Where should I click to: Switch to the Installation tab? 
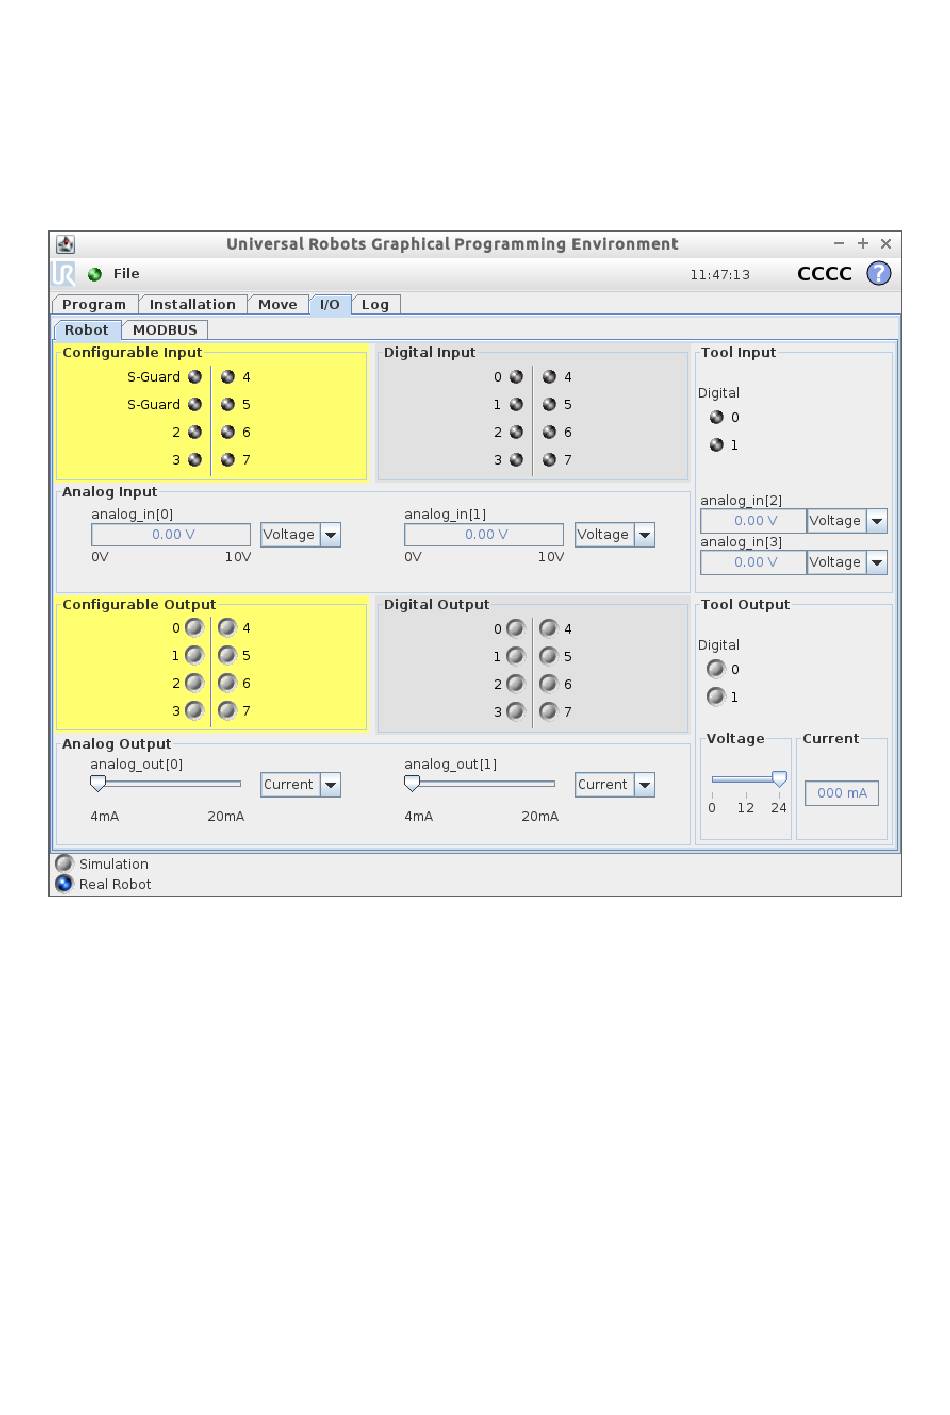(193, 304)
